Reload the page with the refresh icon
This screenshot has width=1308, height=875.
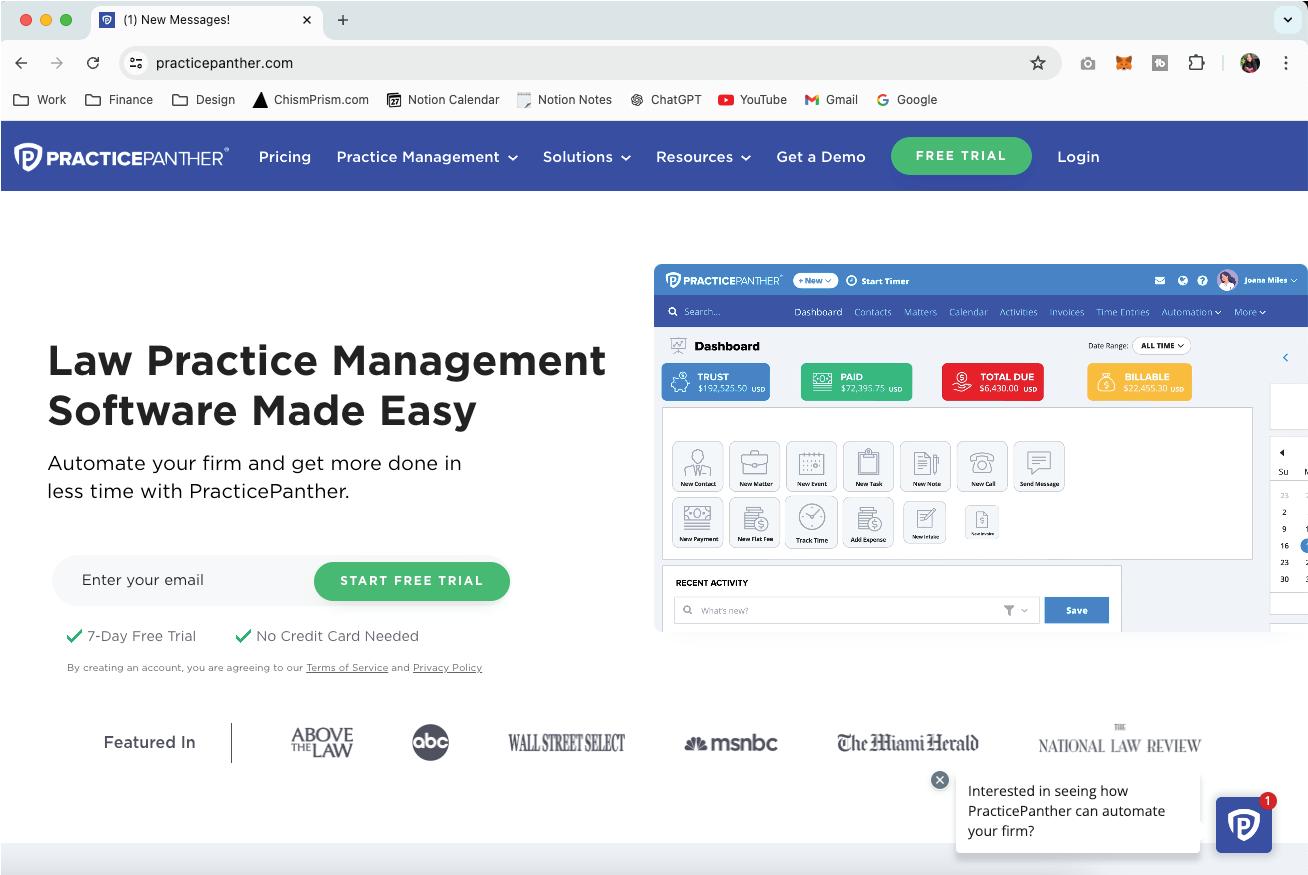tap(93, 63)
